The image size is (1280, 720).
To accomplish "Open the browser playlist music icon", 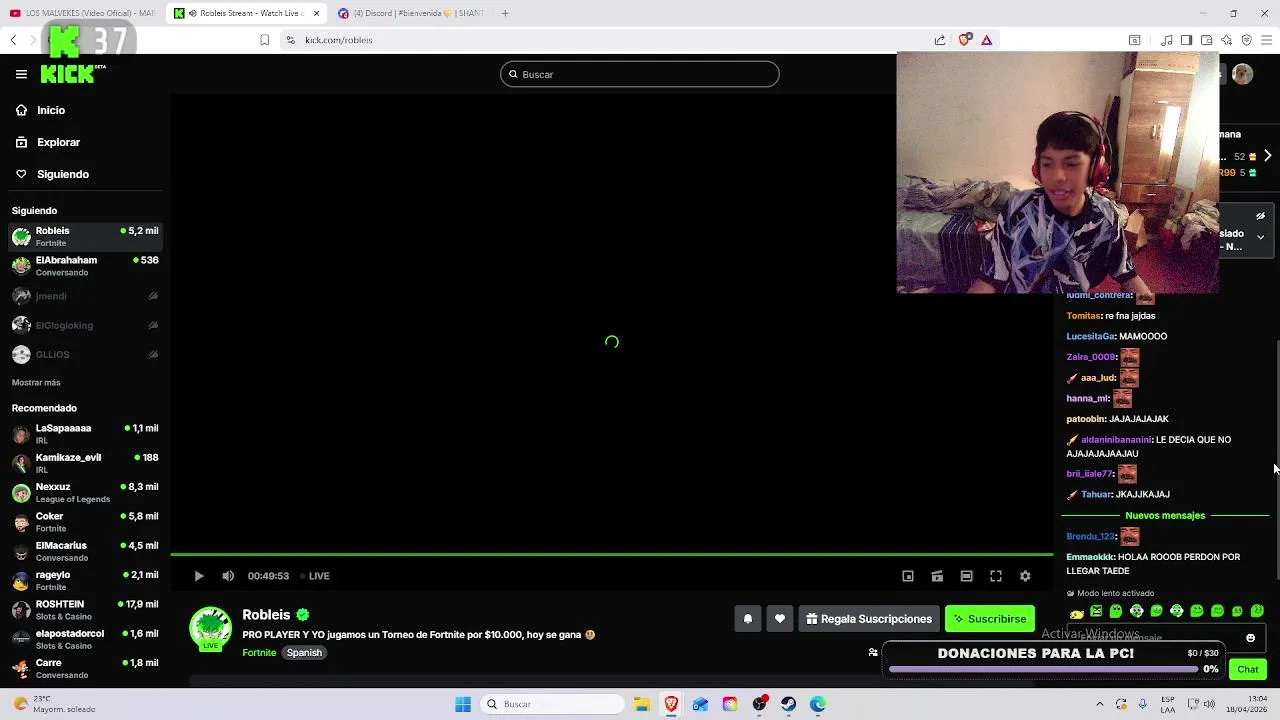I will tap(1167, 40).
